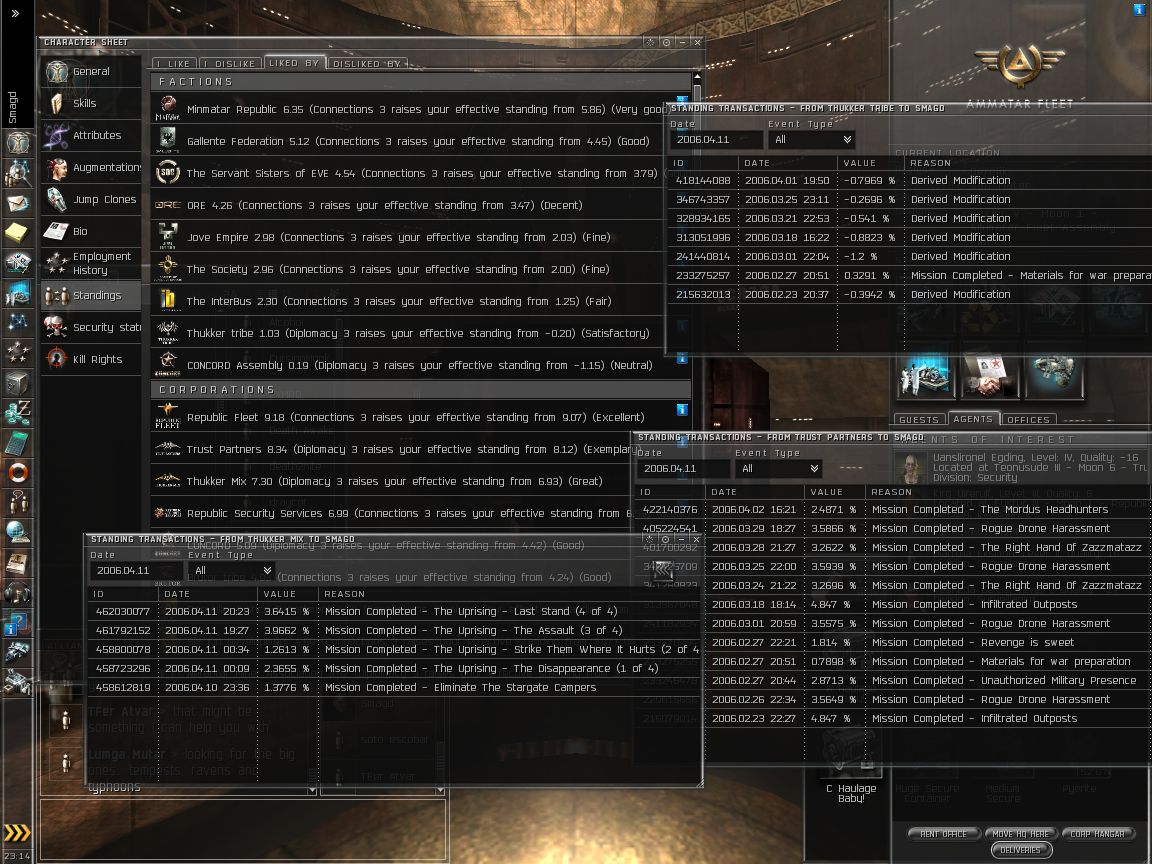Open the lifesaver Help icon
1152x864 pixels.
17,472
